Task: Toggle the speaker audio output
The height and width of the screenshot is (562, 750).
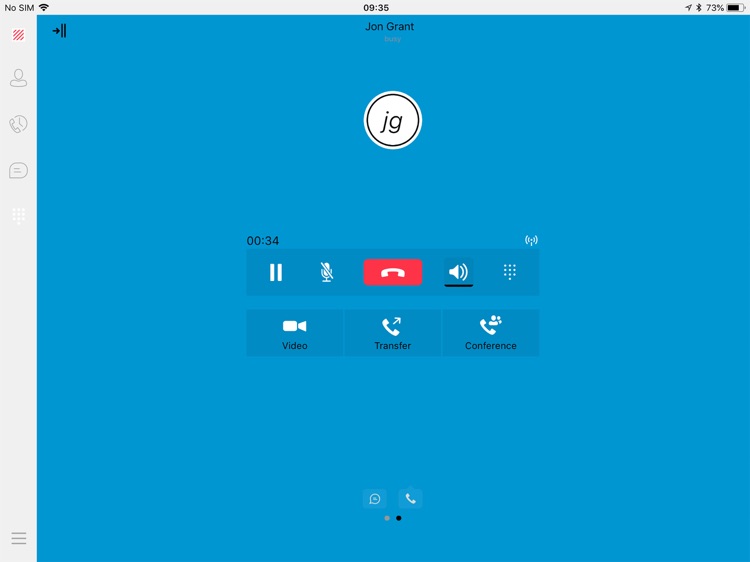Action: 458,272
